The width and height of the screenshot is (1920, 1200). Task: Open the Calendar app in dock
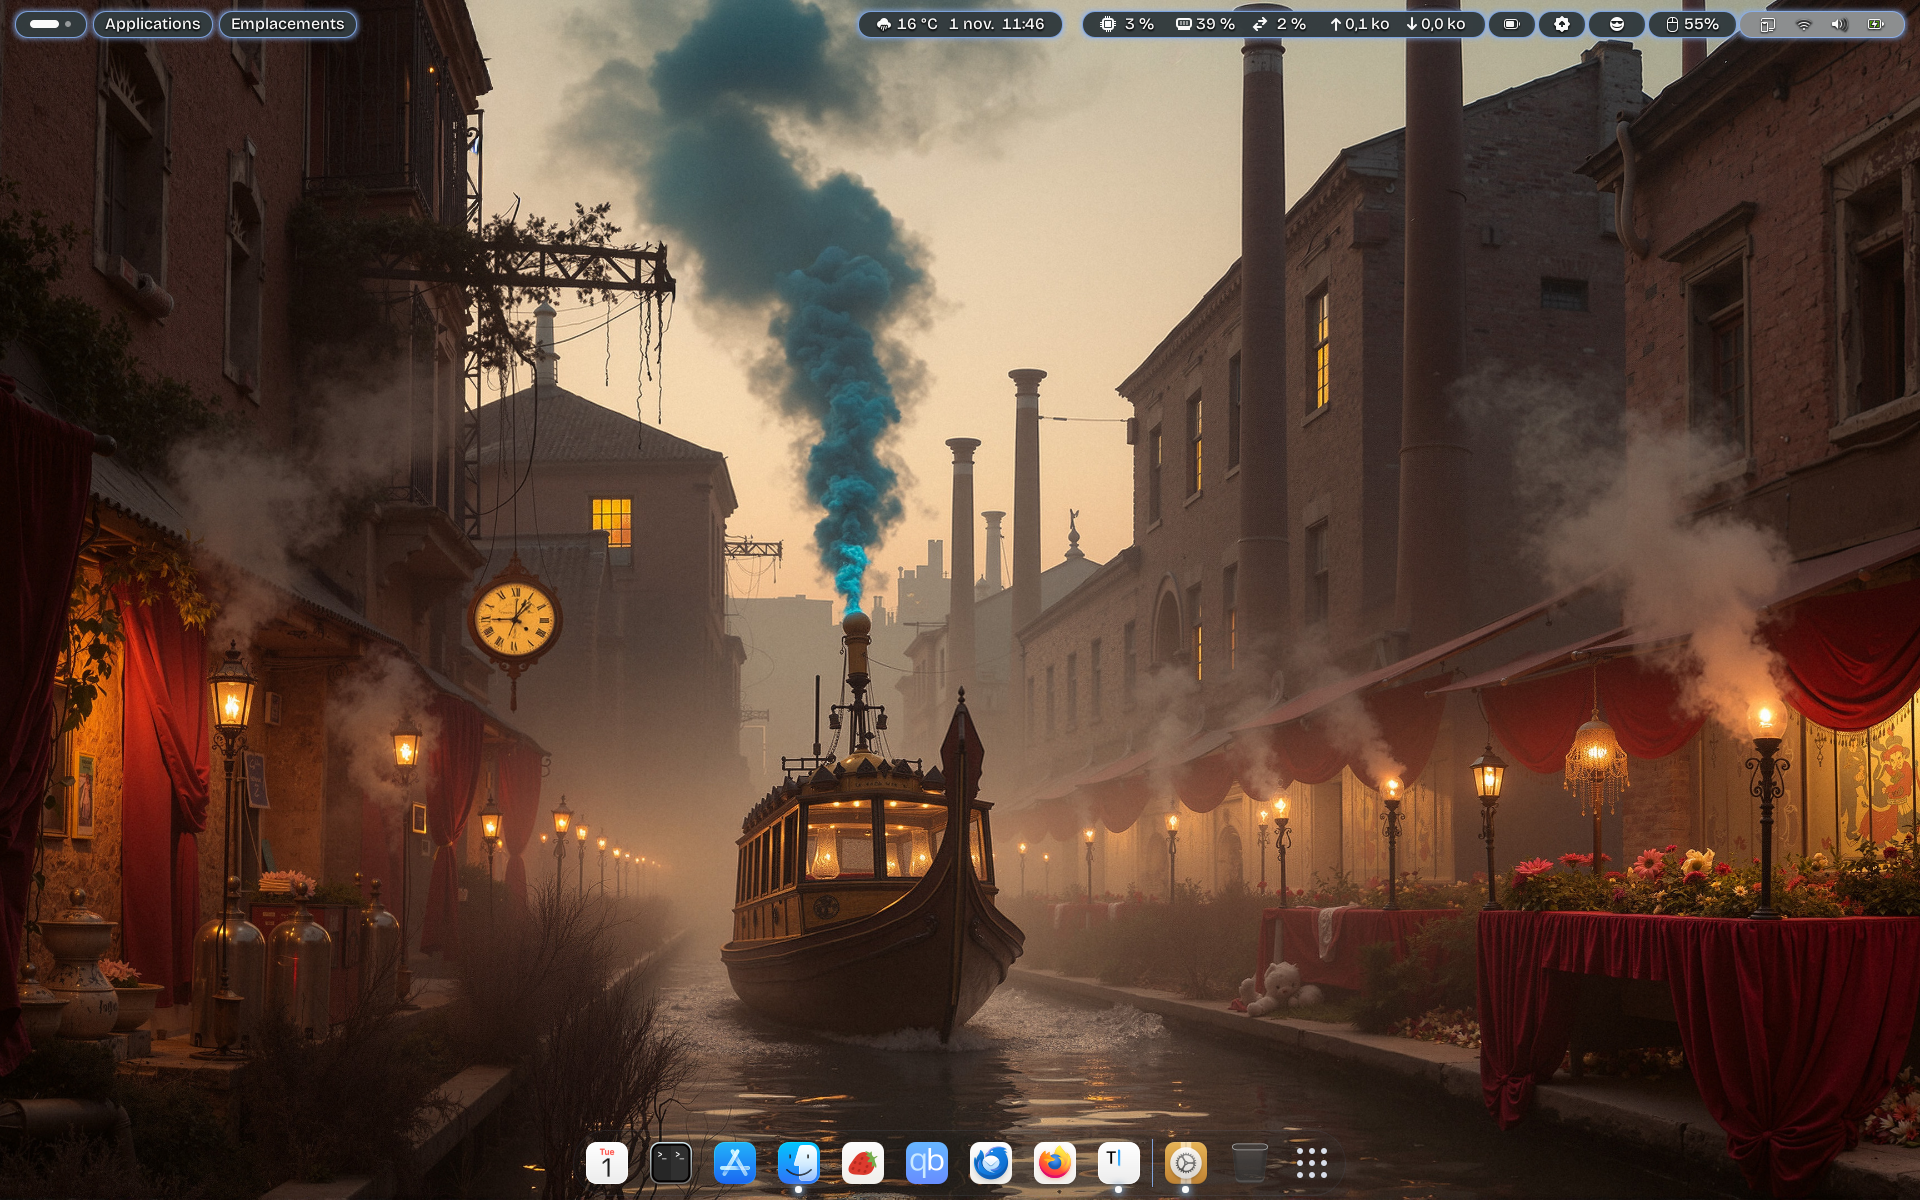(606, 1163)
